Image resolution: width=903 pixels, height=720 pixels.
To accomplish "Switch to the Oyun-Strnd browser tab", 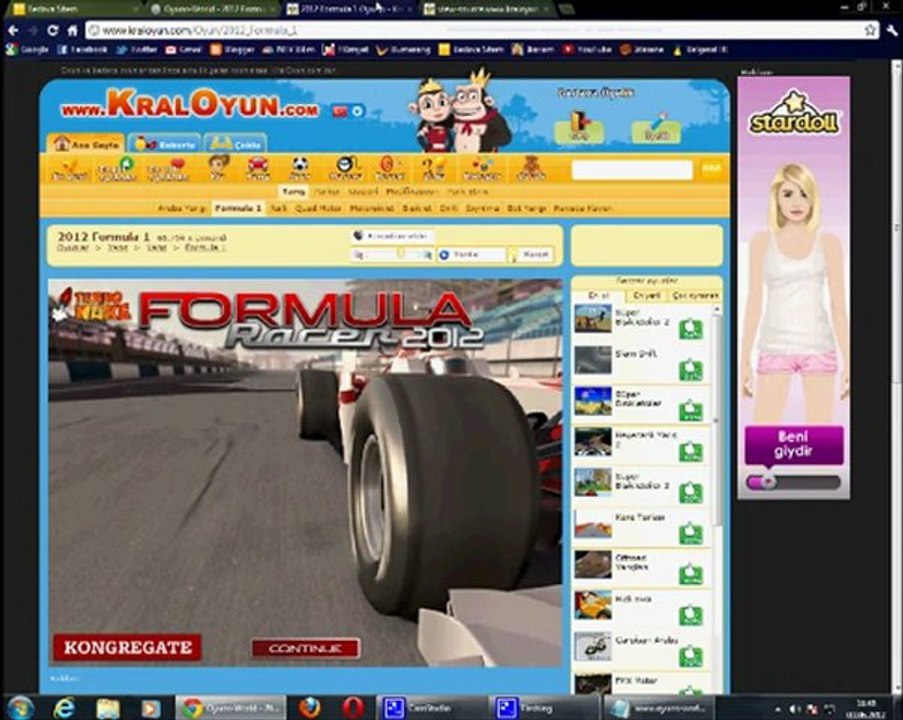I will [x=211, y=9].
